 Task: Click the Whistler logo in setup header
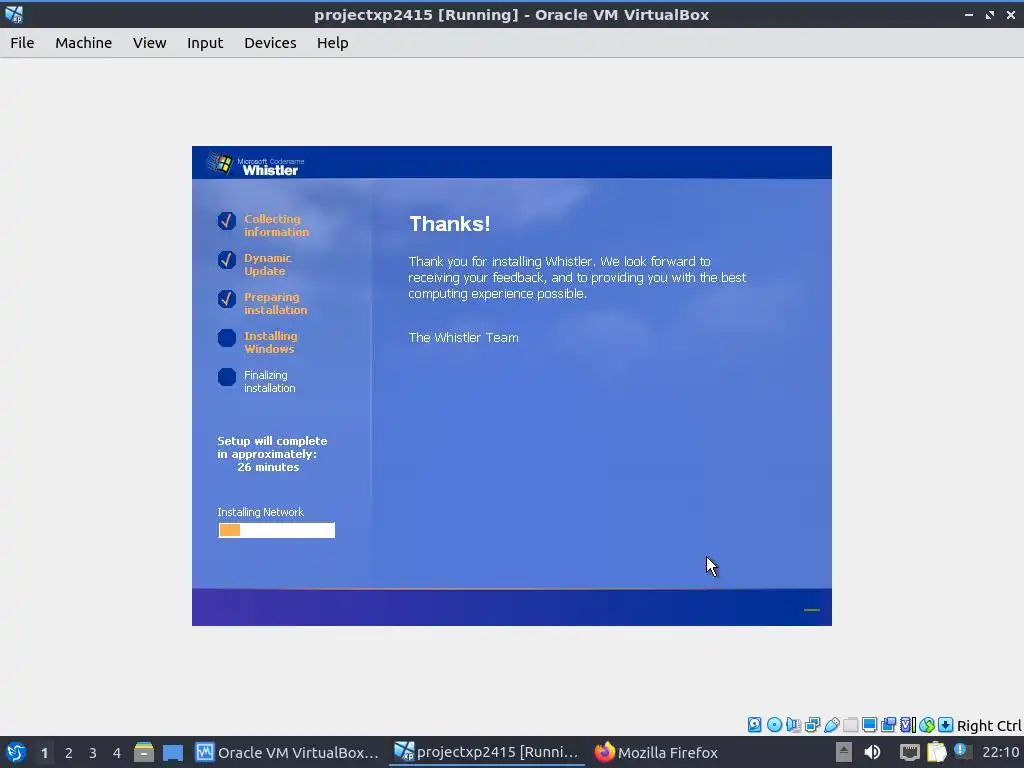(x=255, y=164)
